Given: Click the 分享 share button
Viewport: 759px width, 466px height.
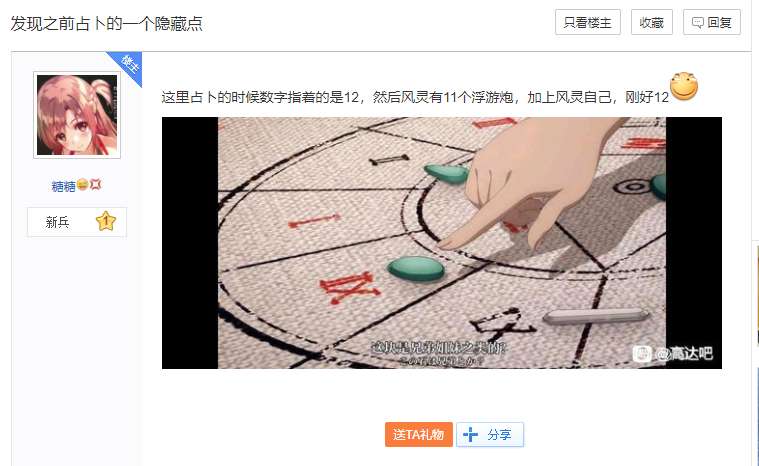Looking at the screenshot, I should click(490, 435).
